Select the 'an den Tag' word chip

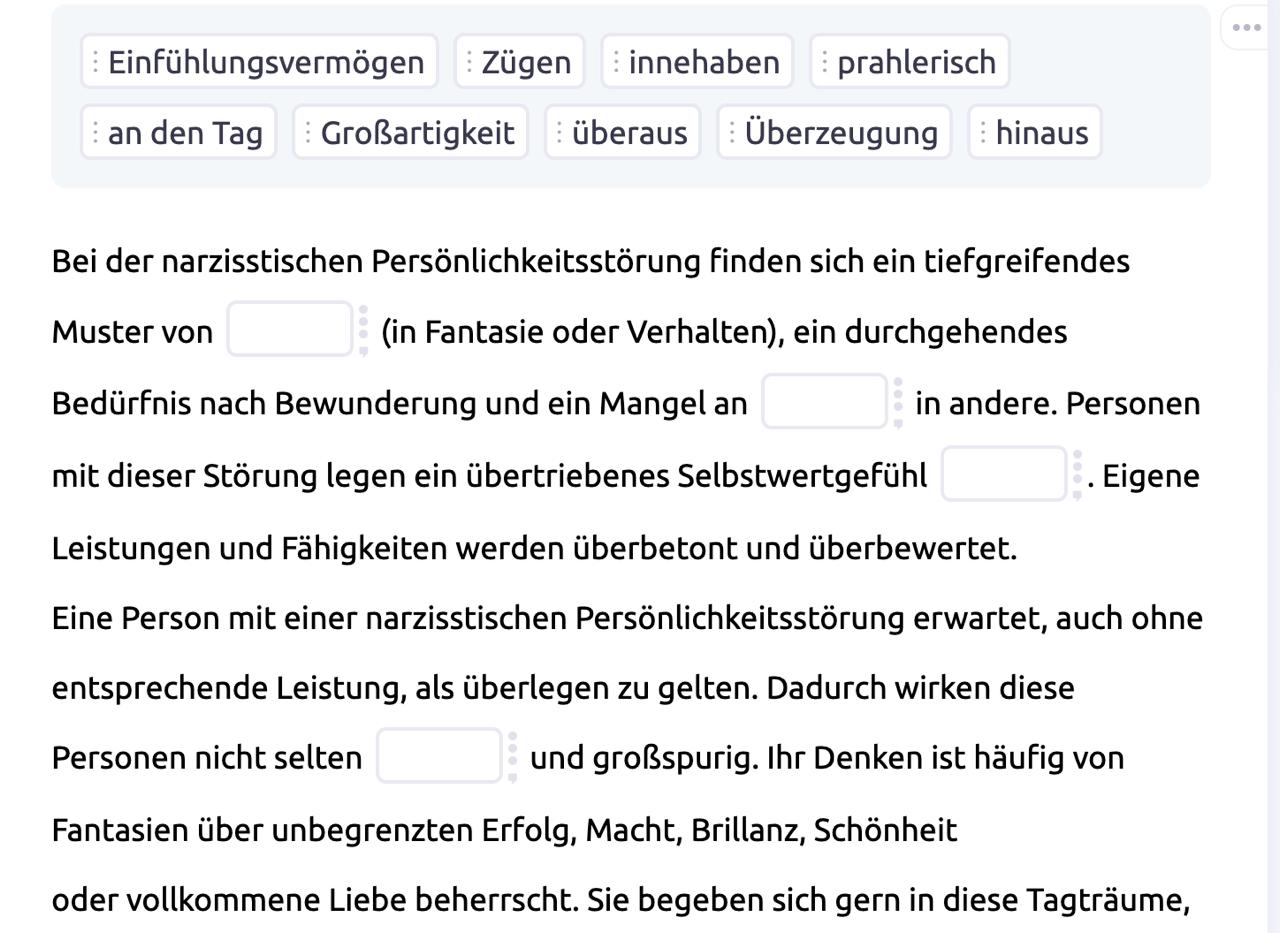click(179, 132)
